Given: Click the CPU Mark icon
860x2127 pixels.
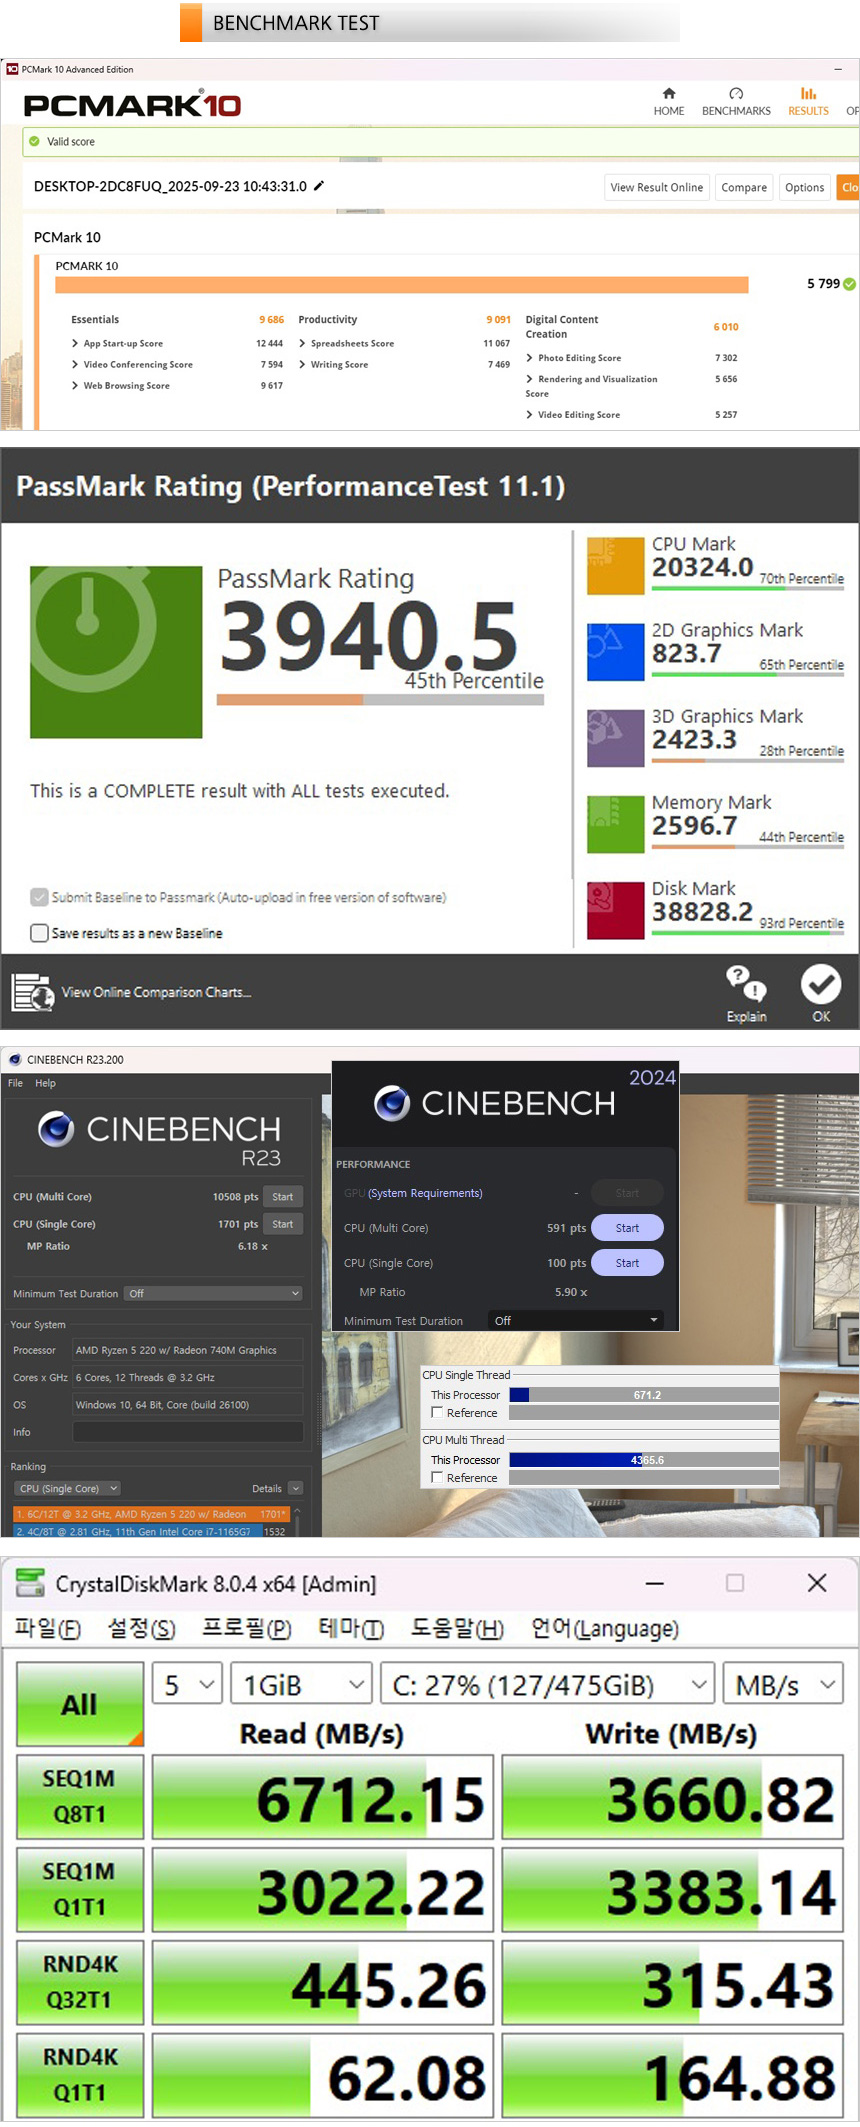Looking at the screenshot, I should coord(615,566).
